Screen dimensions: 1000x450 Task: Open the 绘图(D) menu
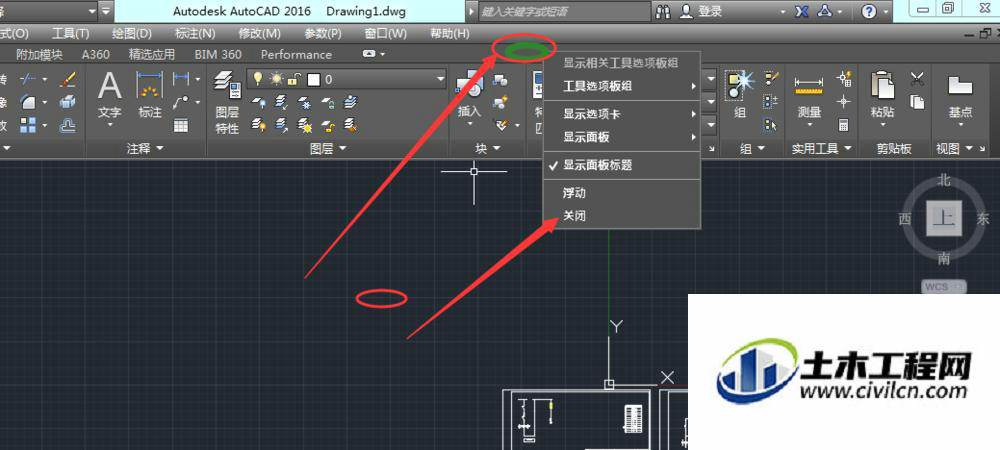click(x=131, y=33)
